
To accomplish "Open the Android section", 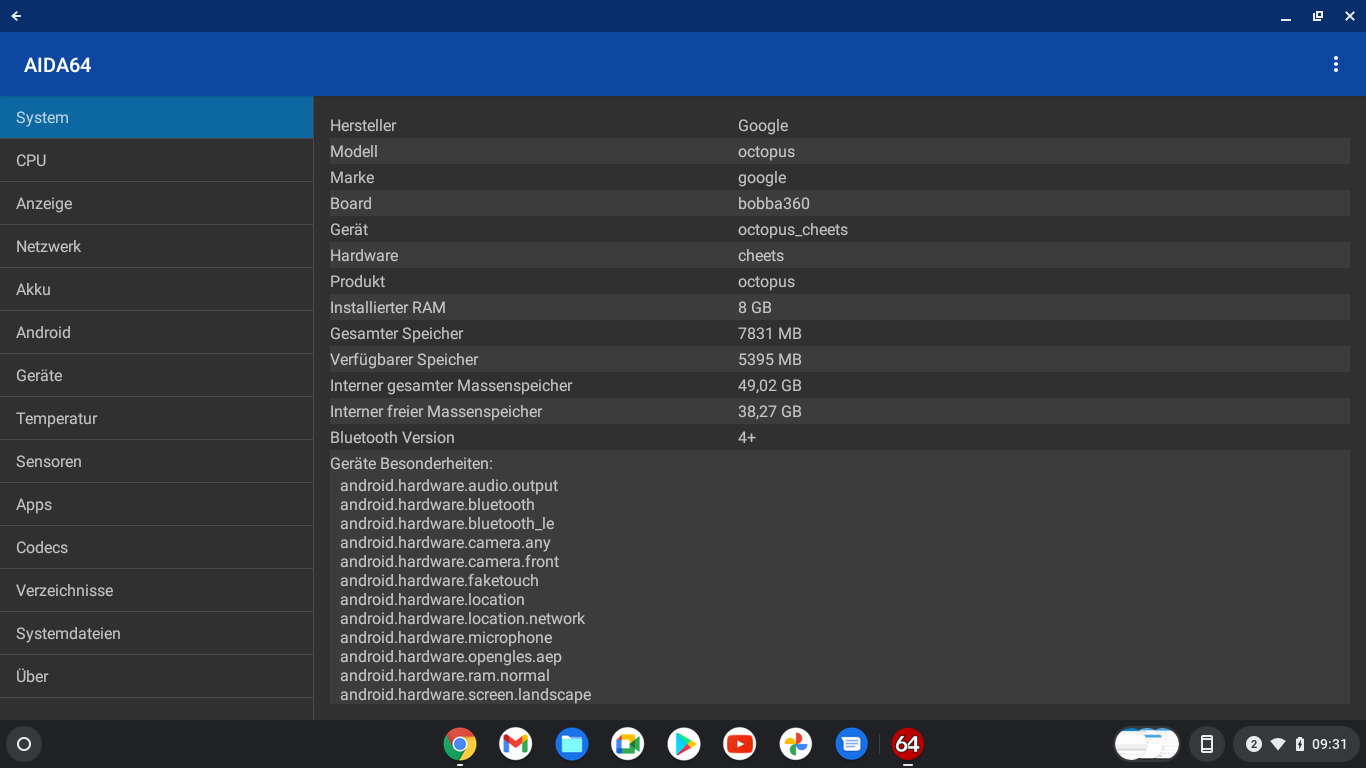I will pos(157,332).
